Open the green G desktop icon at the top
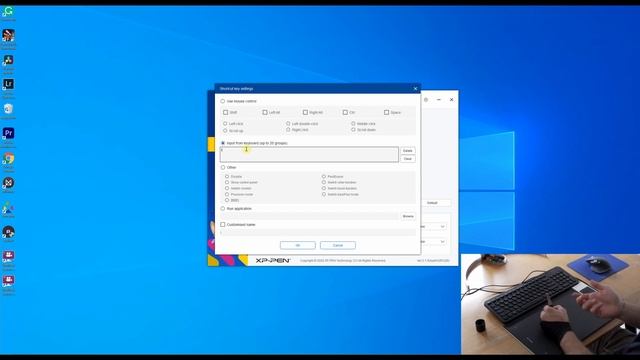This screenshot has height=360, width=640. click(x=8, y=11)
